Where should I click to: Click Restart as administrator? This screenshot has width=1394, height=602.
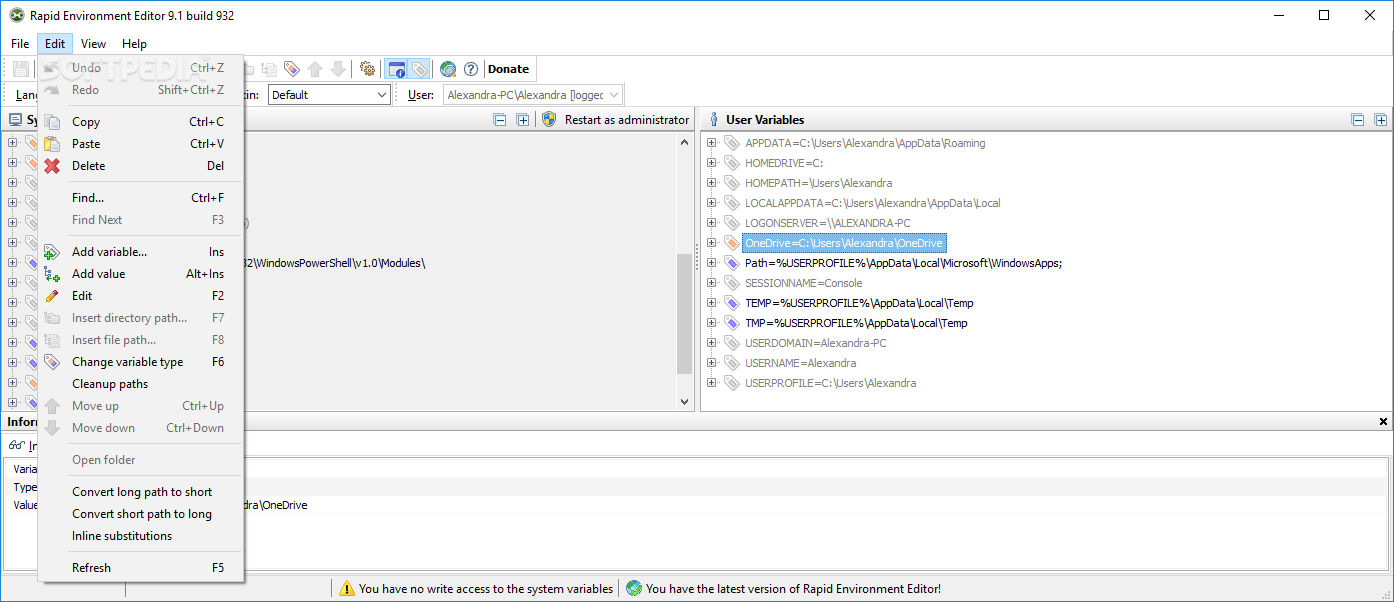click(627, 120)
